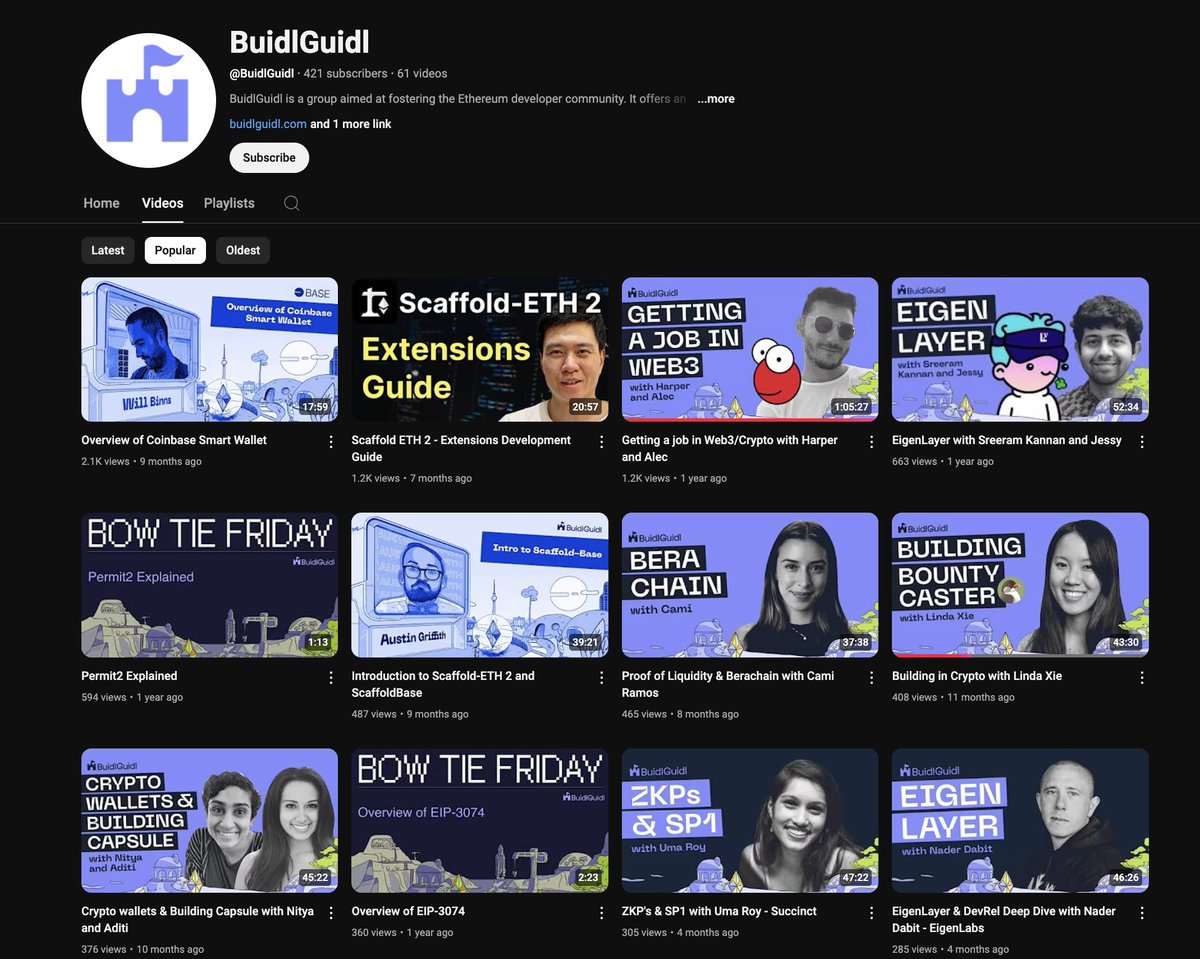Click title 'Building in Crypto with Linda Xie'
Image resolution: width=1200 pixels, height=959 pixels.
click(x=977, y=676)
